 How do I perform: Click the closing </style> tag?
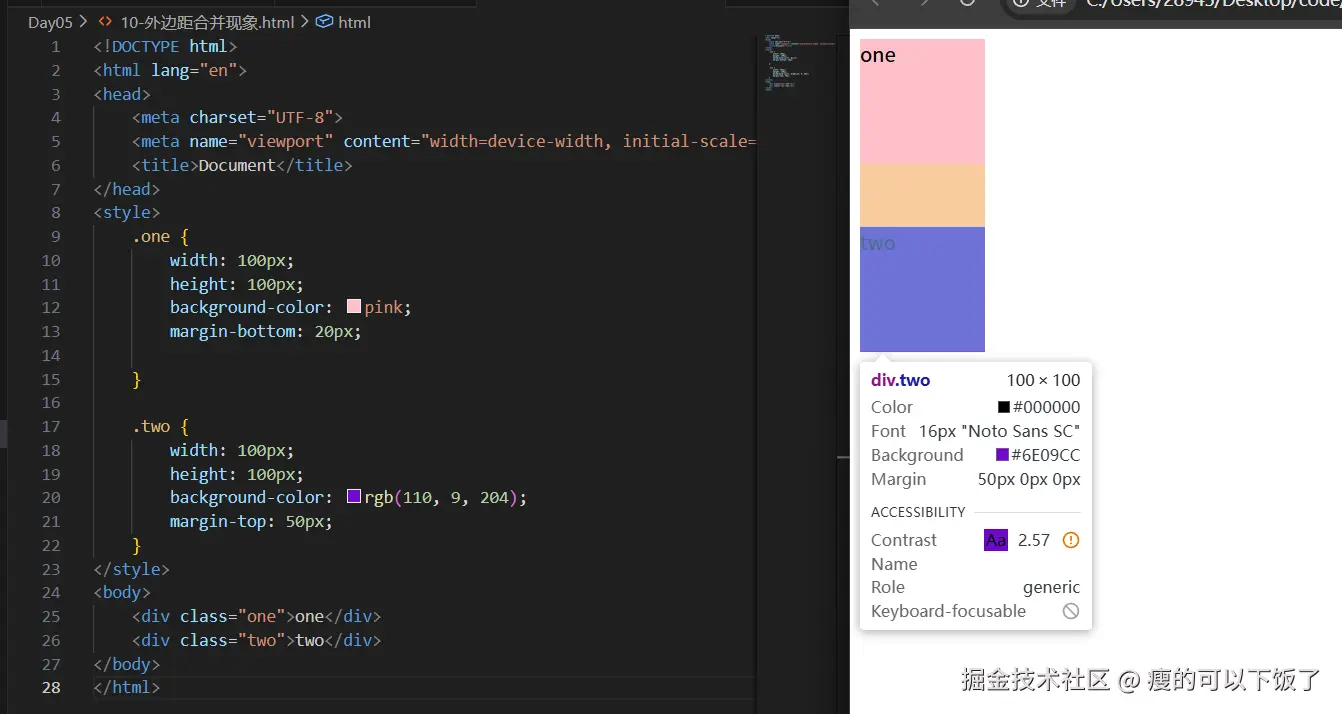pos(132,569)
